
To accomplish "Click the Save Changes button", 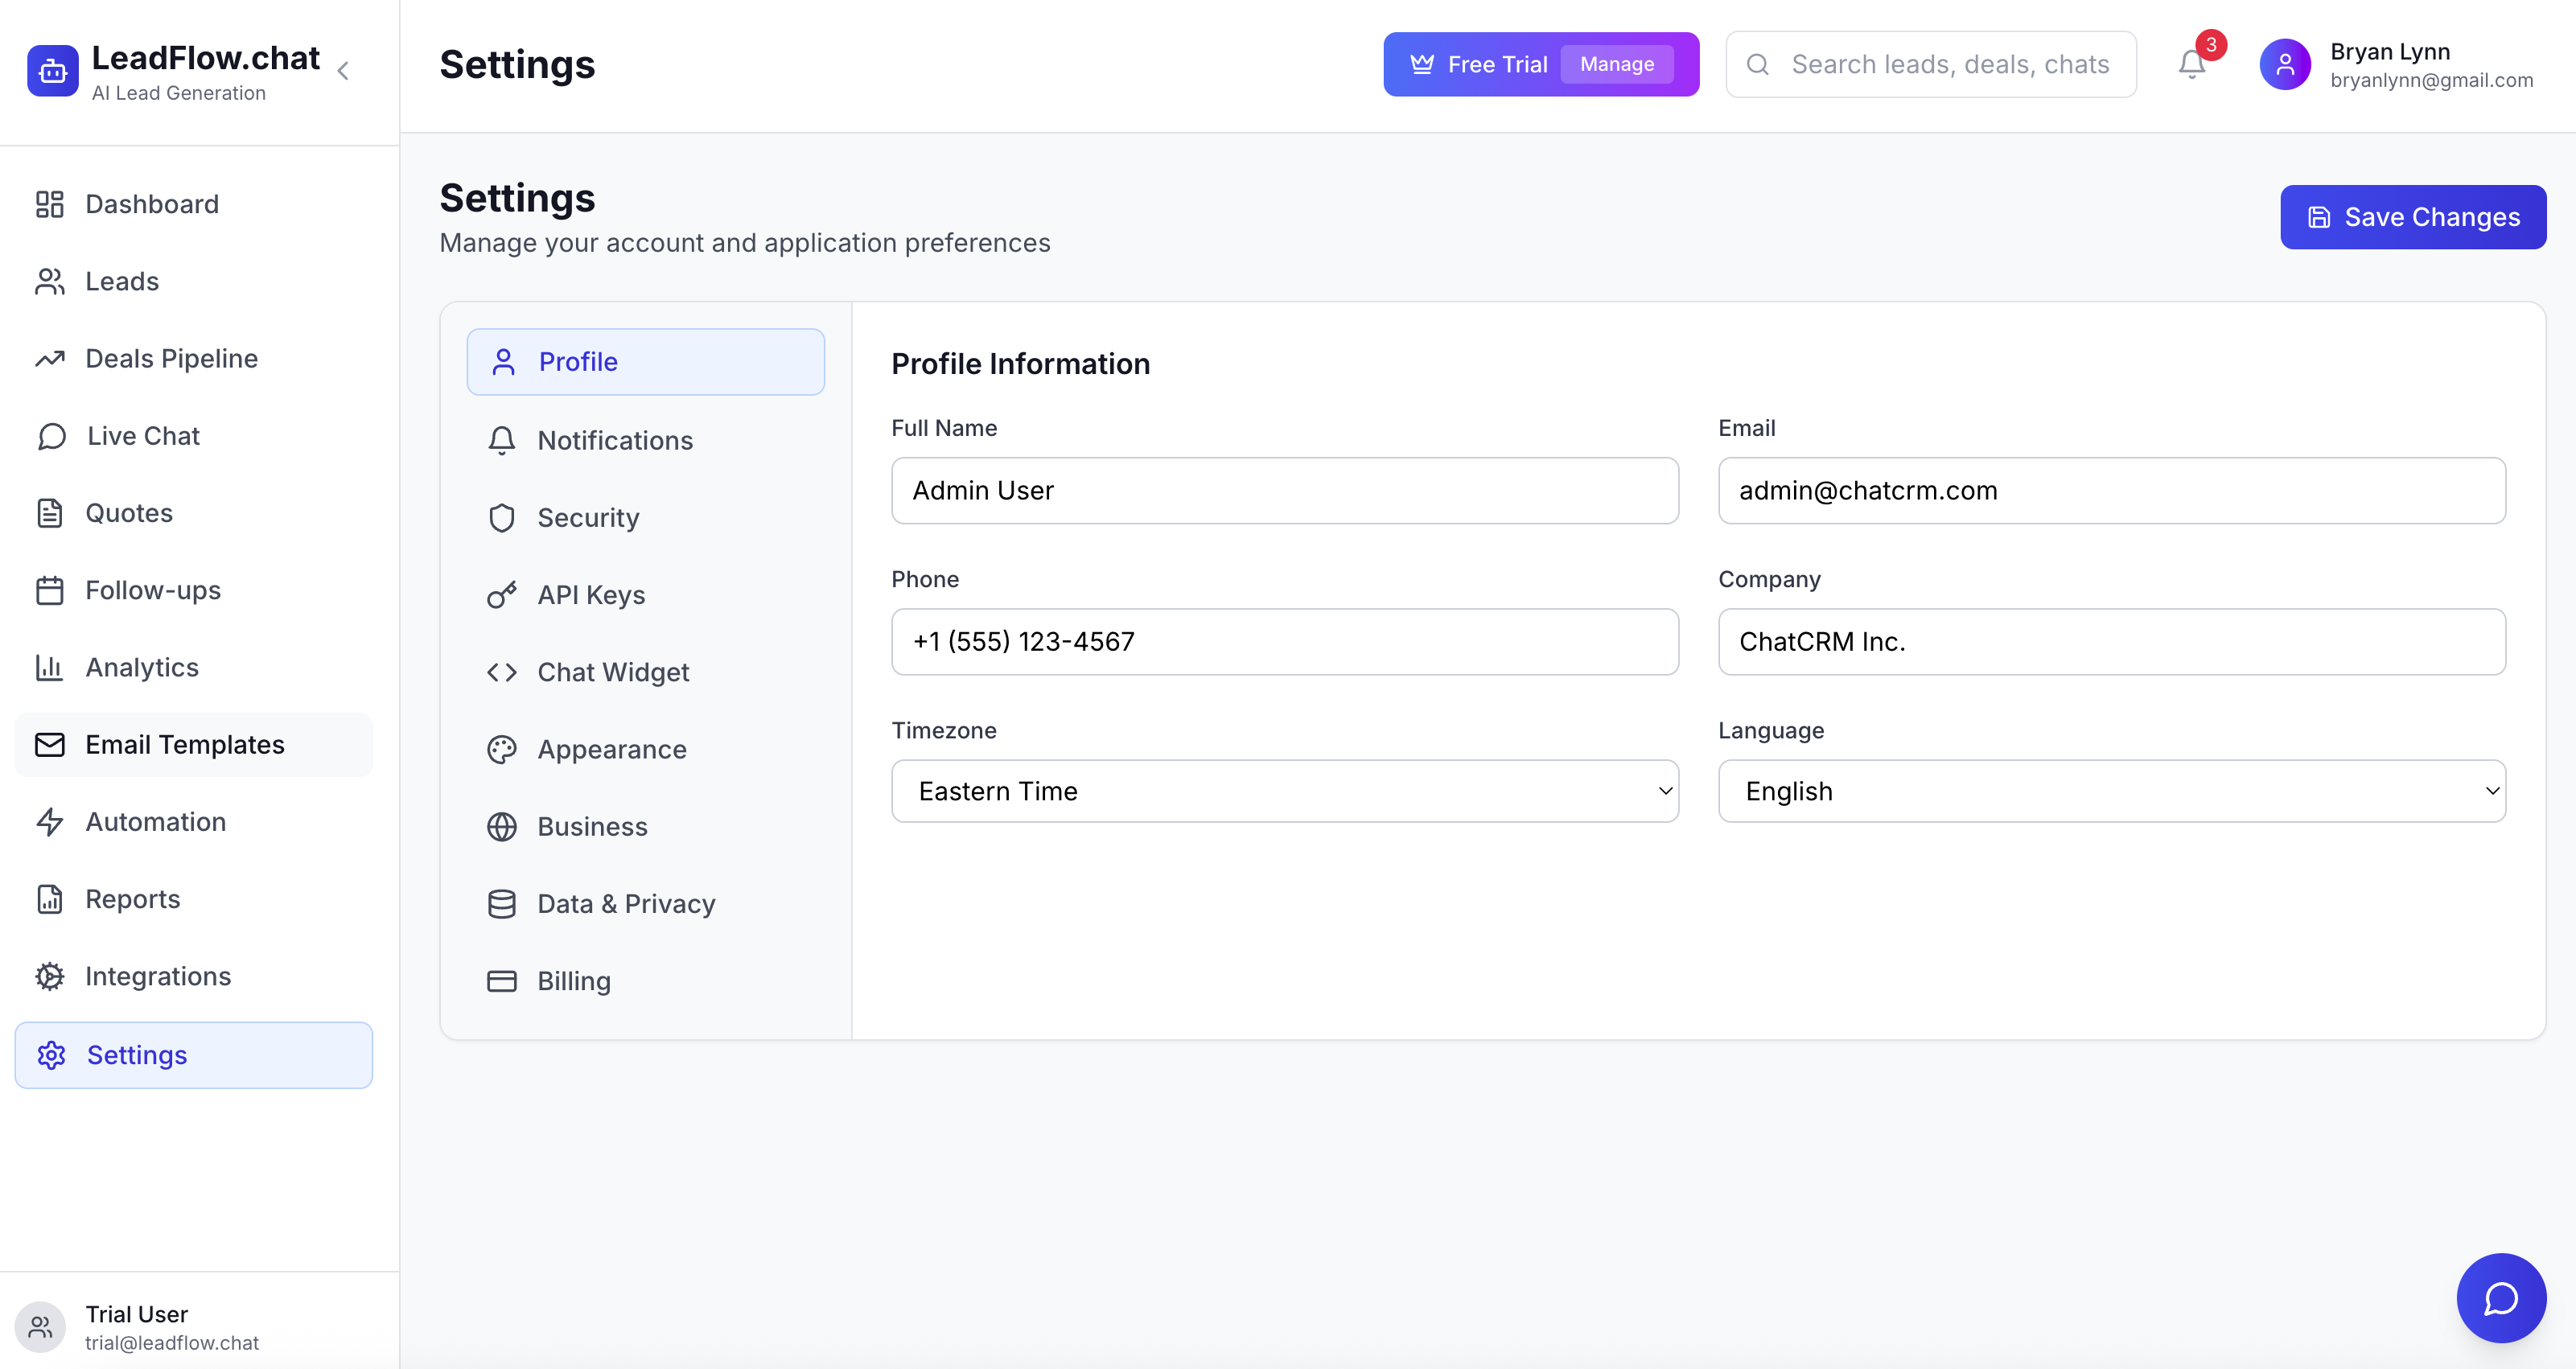I will (2412, 217).
